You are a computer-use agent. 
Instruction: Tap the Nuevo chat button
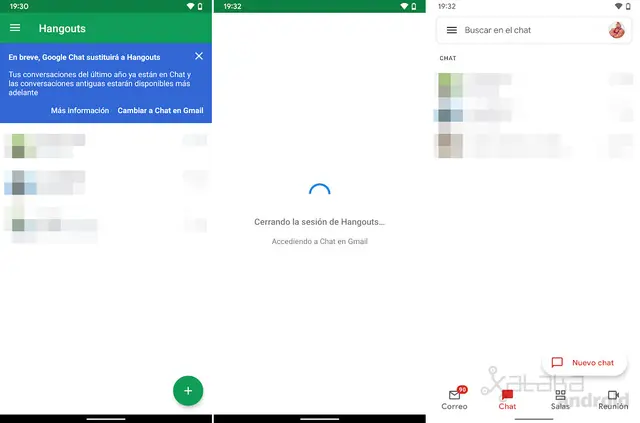pyautogui.click(x=584, y=363)
